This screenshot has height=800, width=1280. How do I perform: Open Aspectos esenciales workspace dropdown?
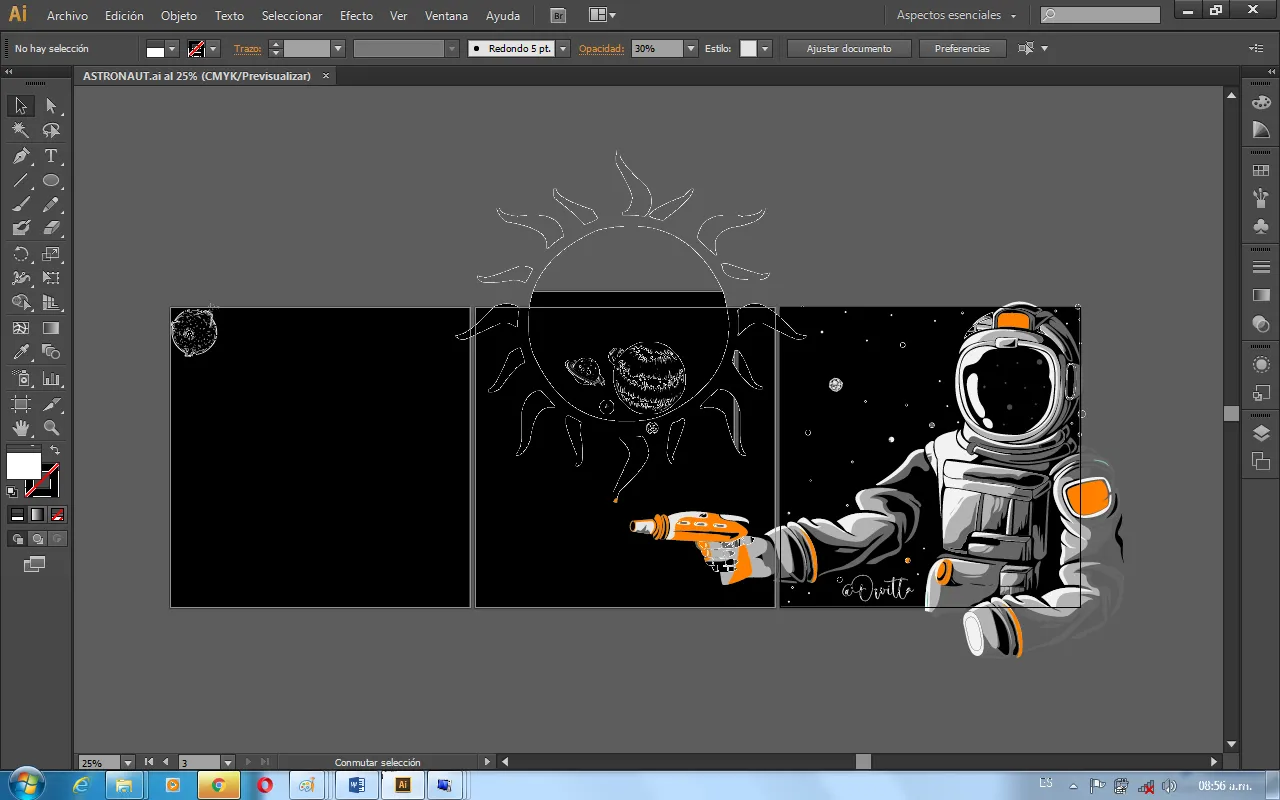(956, 15)
